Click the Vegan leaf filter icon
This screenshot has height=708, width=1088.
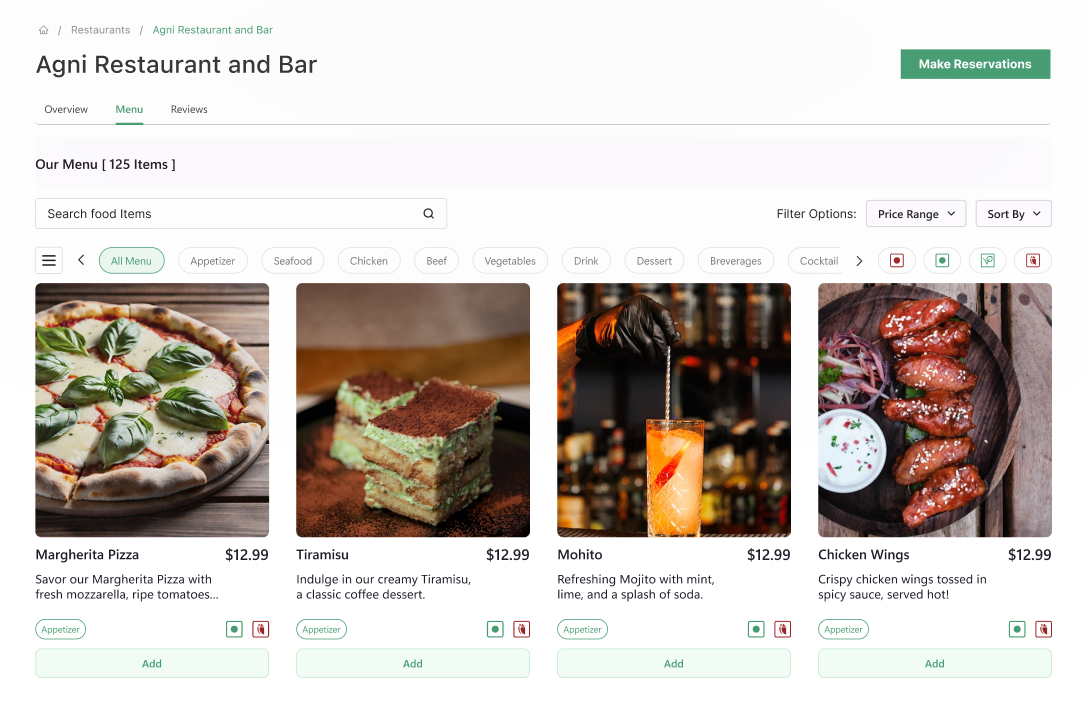click(987, 260)
